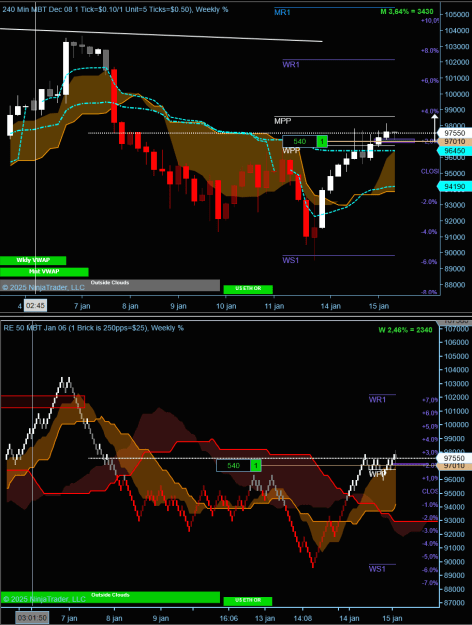Click the "9 jan" date on the lower time axis
The width and height of the screenshot is (472, 625).
pos(161,618)
